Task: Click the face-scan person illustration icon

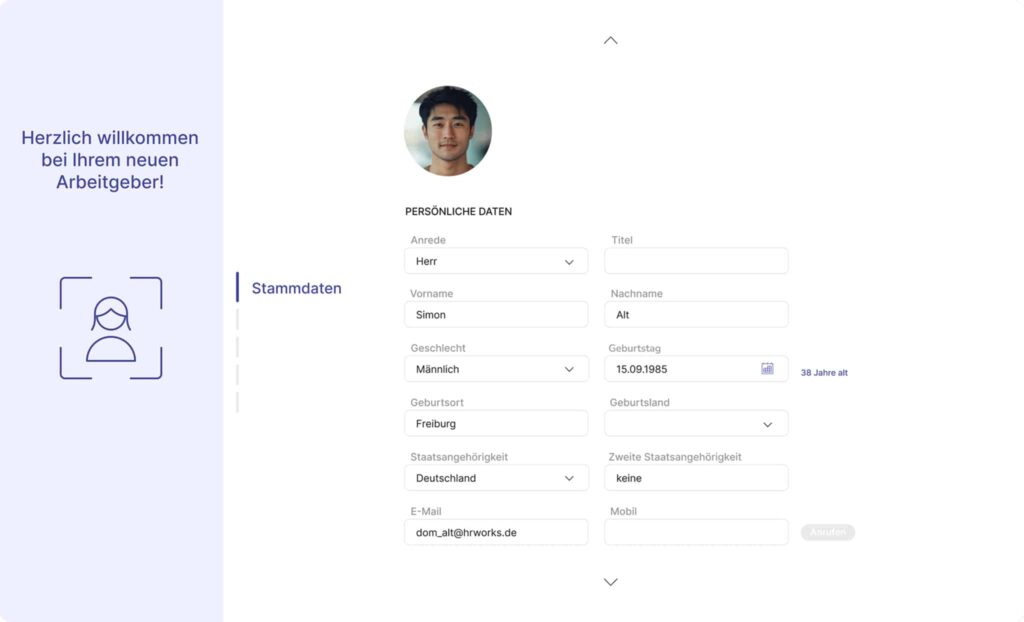Action: click(x=110, y=328)
